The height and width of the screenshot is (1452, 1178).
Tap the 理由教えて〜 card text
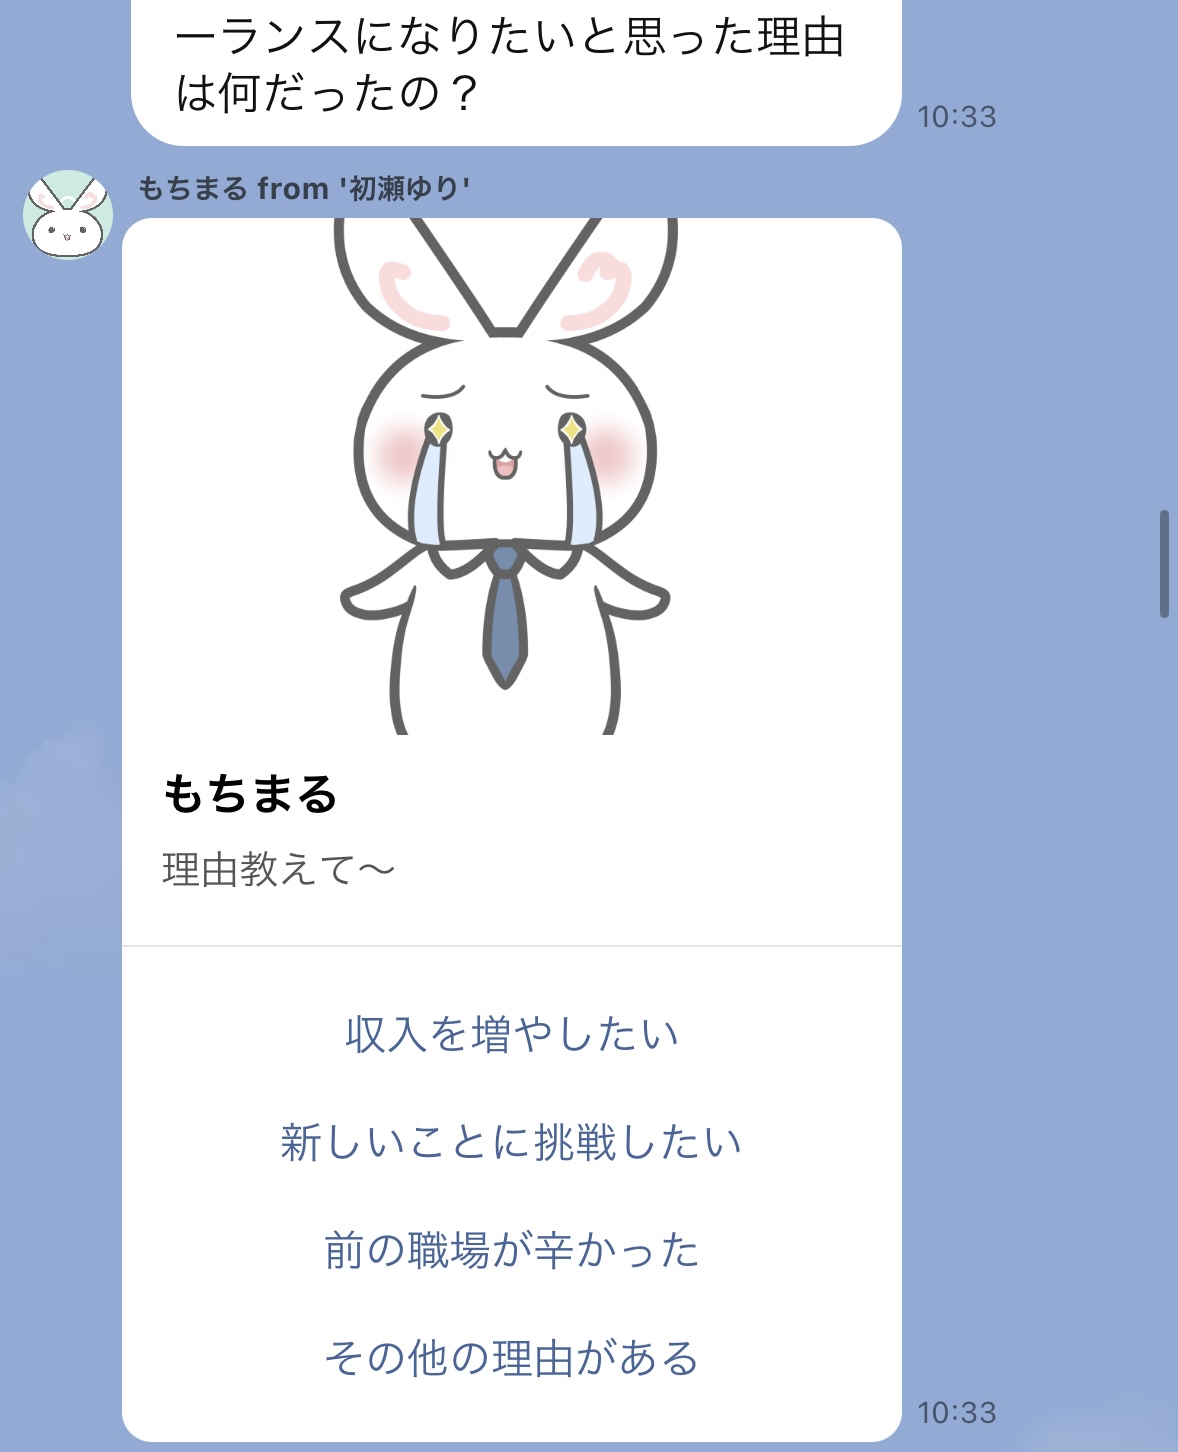279,870
